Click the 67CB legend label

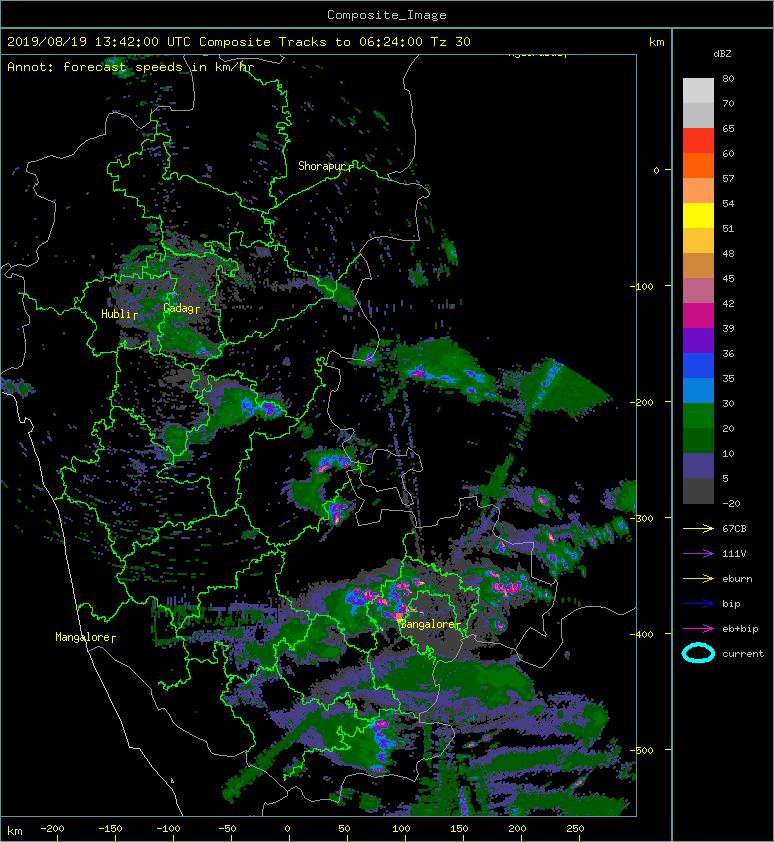tap(734, 528)
